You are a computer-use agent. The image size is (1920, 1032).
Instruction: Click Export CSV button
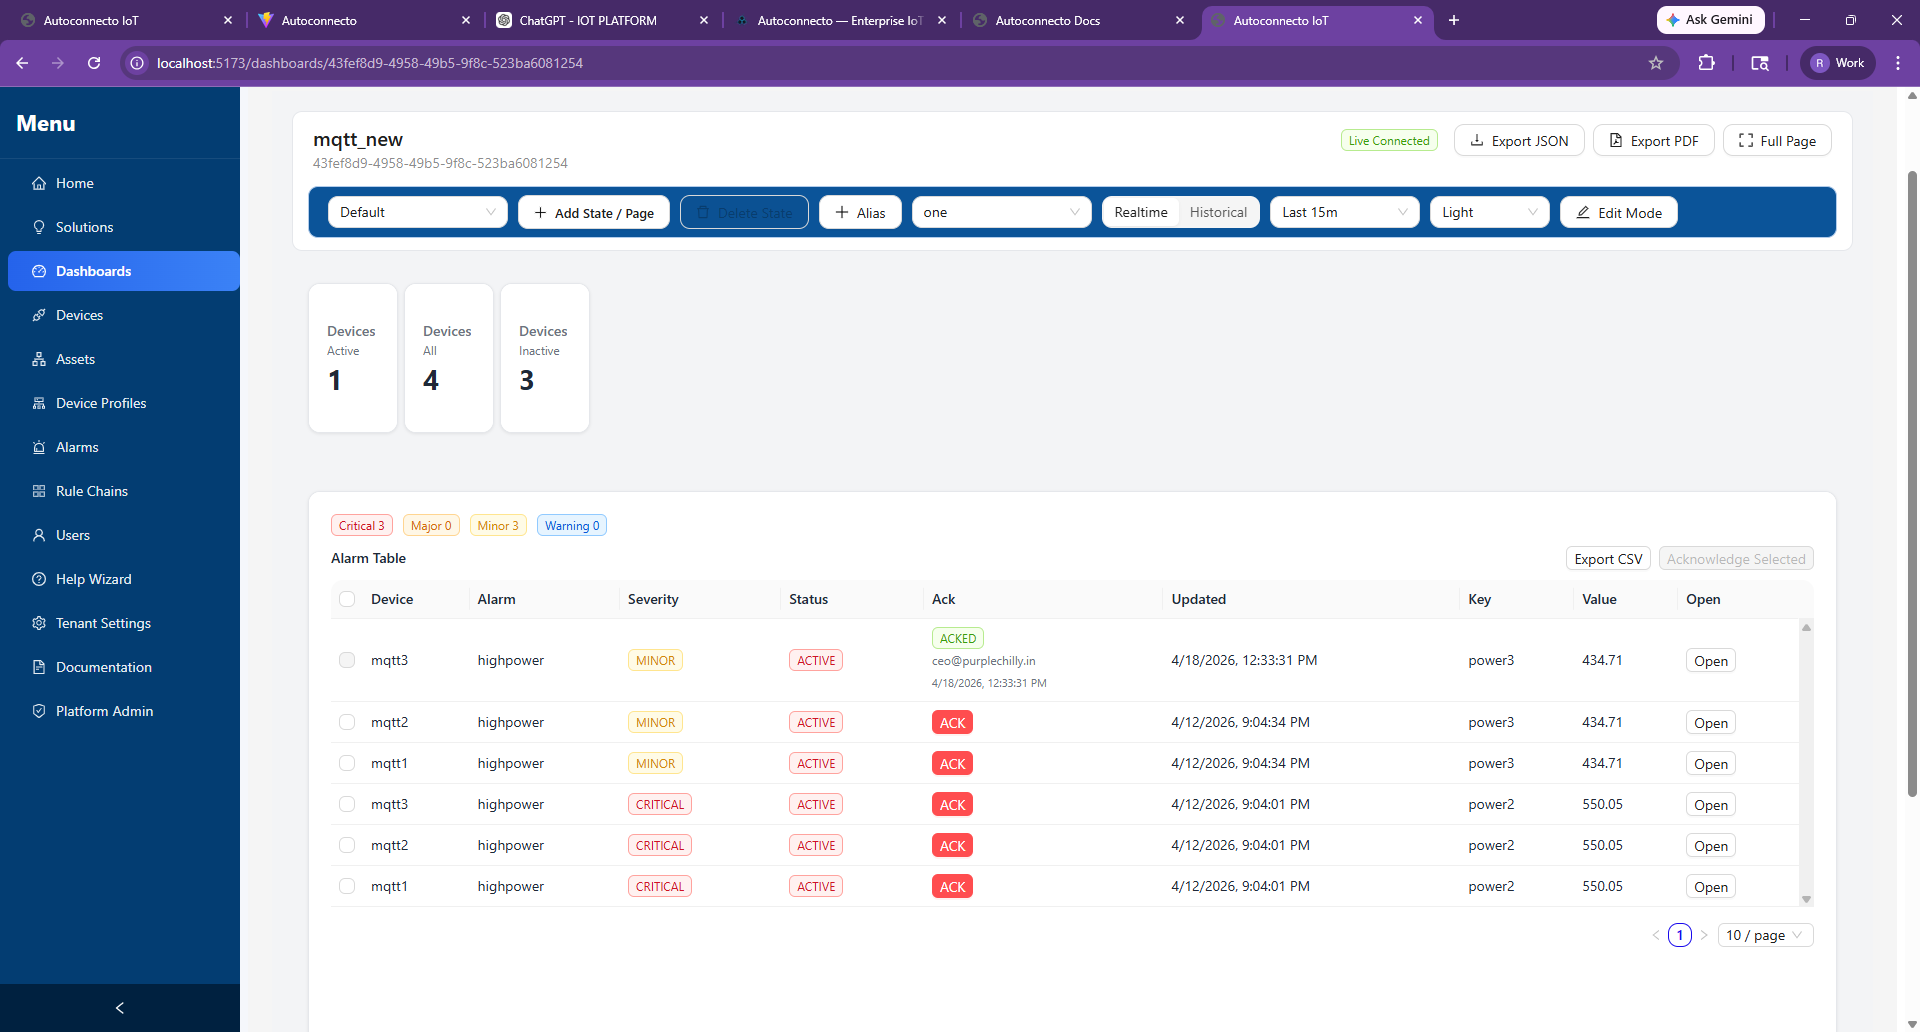pyautogui.click(x=1608, y=559)
